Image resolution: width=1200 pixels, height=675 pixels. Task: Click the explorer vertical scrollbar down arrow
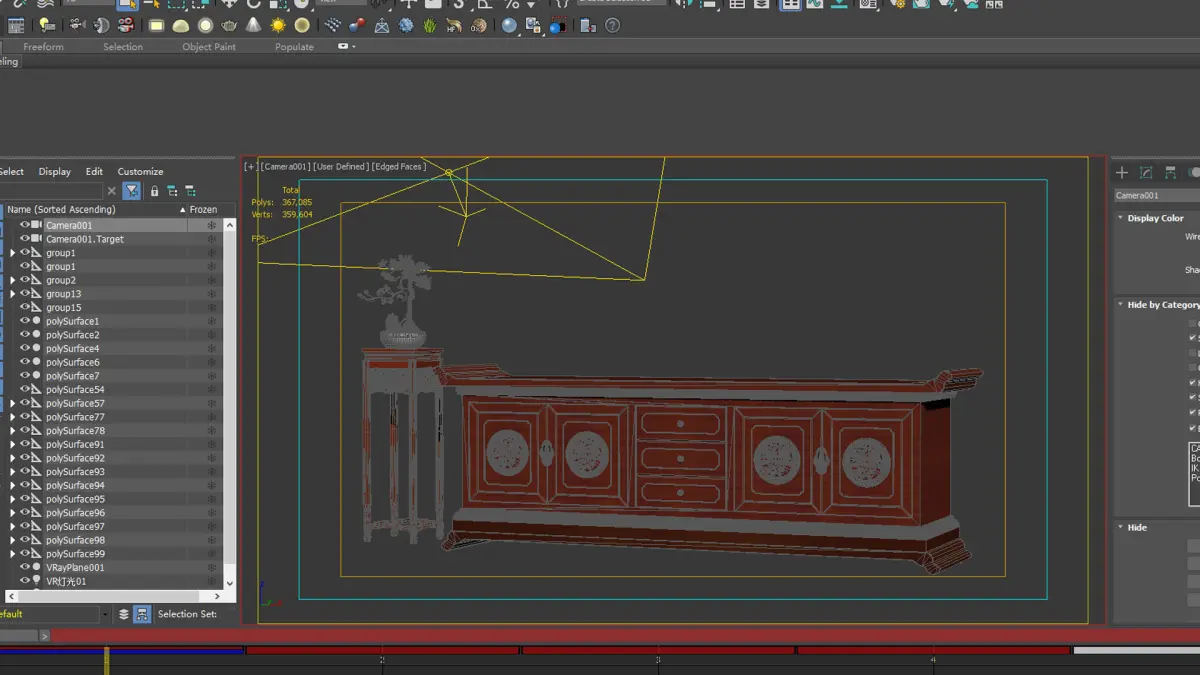click(229, 583)
